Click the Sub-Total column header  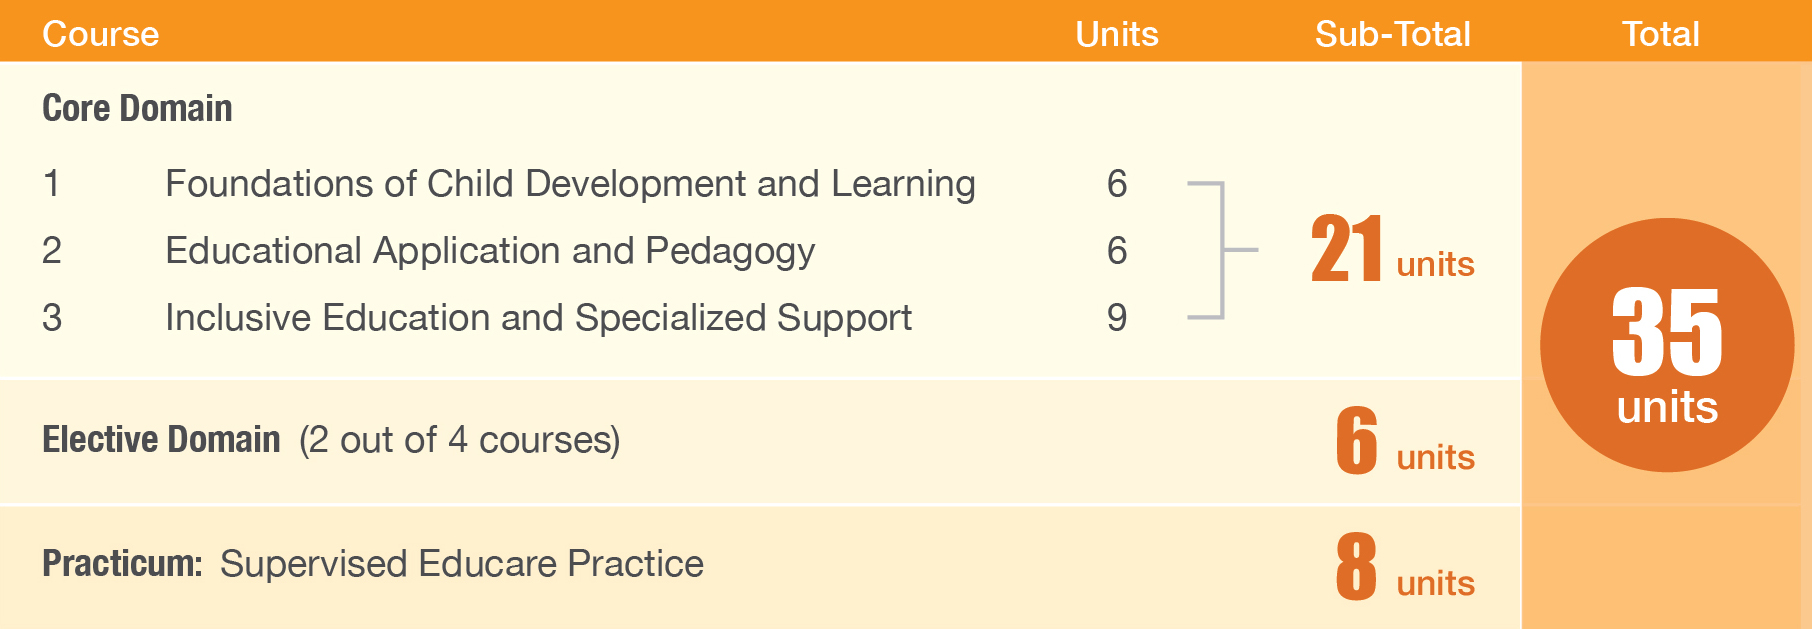click(x=1392, y=34)
